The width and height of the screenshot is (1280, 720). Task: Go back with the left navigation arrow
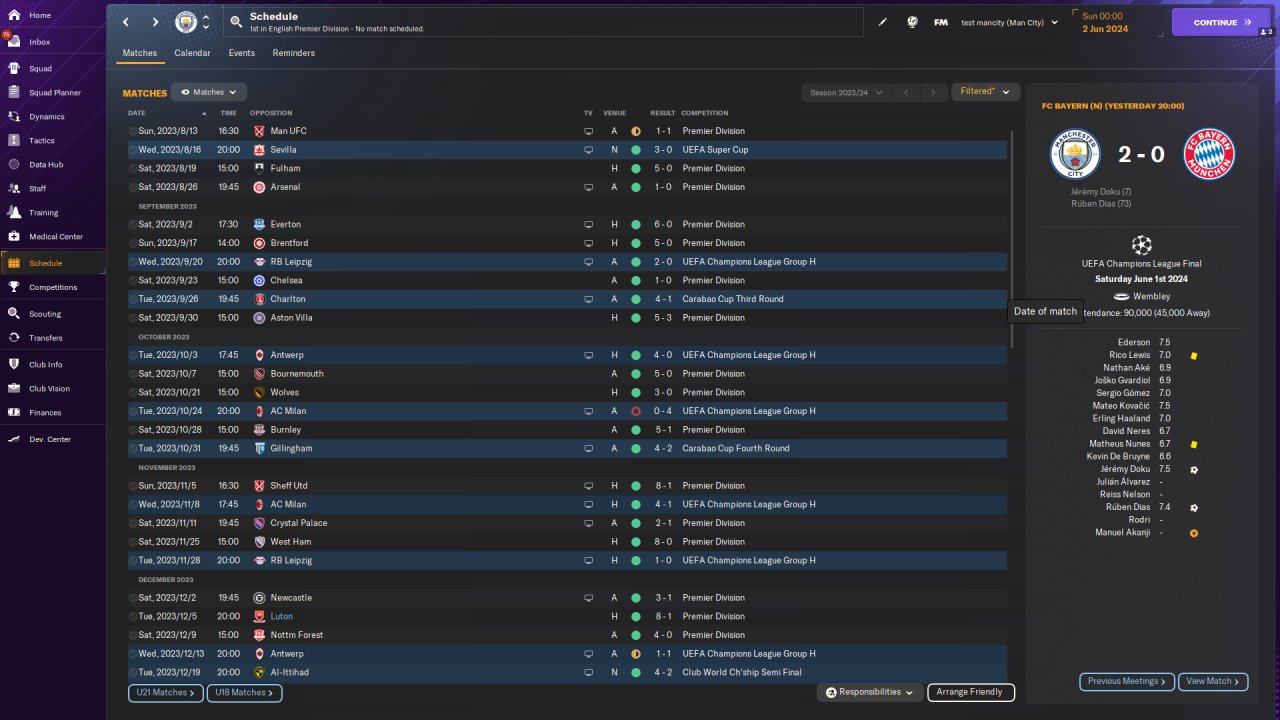click(x=126, y=22)
